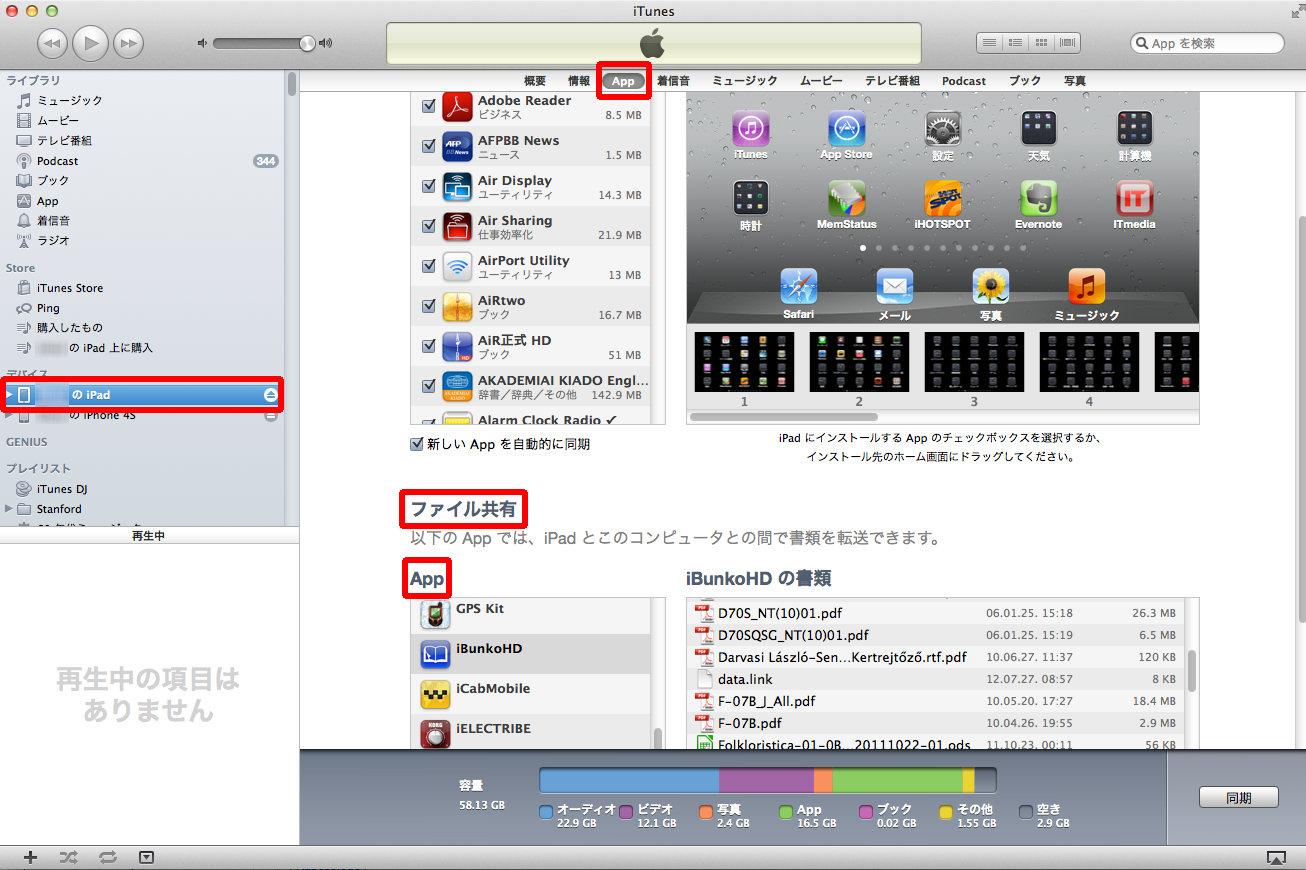Select the Evernote icon on home screen
This screenshot has height=870, width=1306.
1038,198
